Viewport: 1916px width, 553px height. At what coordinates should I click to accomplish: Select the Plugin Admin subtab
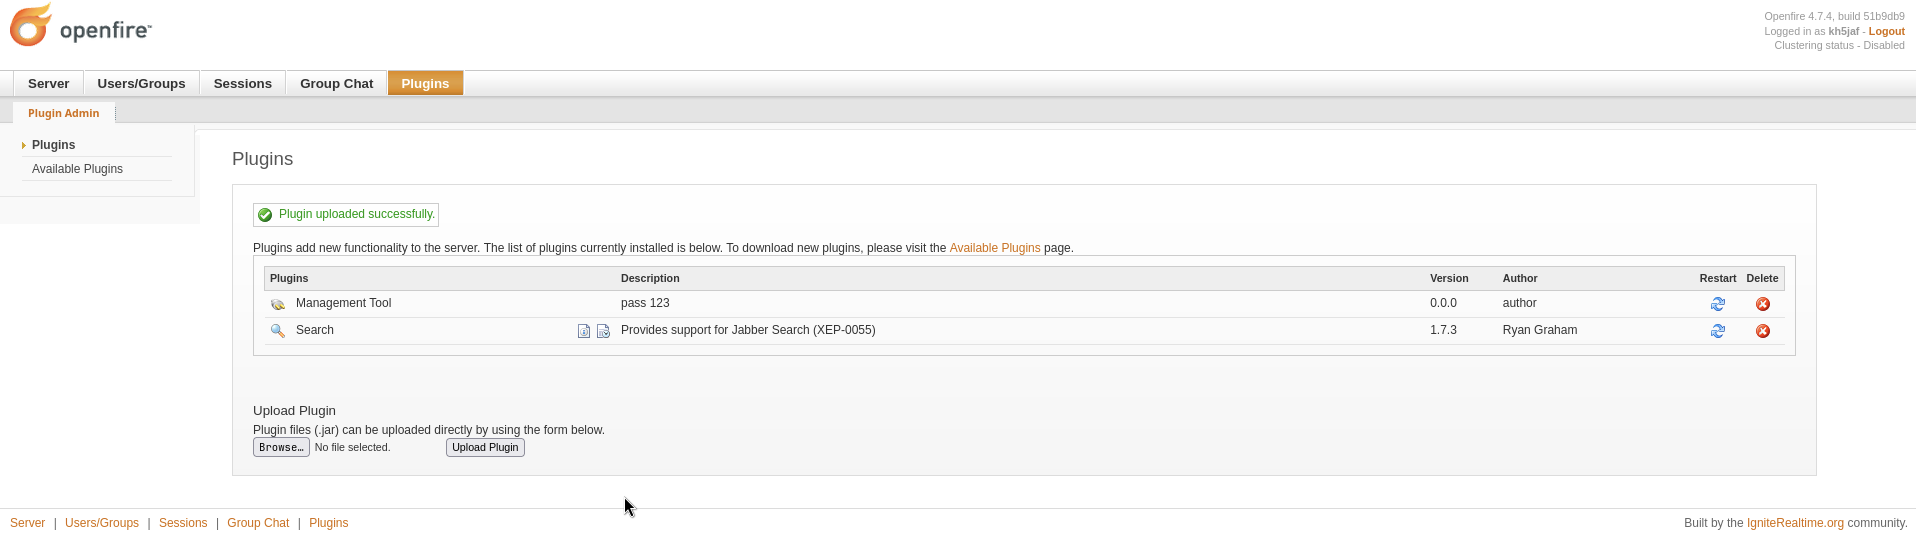coord(63,114)
